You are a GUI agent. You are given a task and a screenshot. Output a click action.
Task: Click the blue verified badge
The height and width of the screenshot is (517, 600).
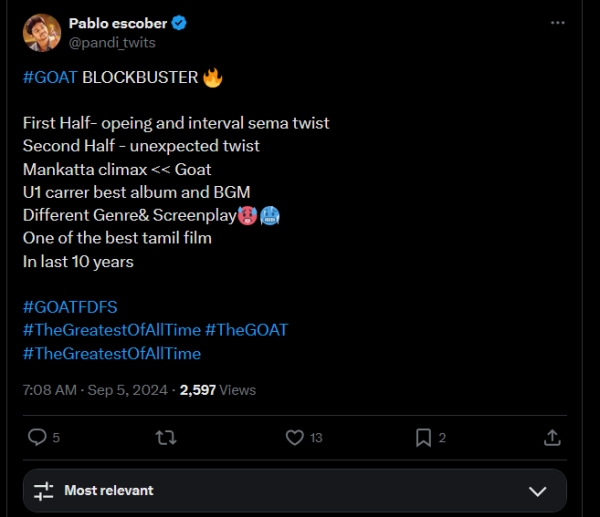tap(180, 23)
